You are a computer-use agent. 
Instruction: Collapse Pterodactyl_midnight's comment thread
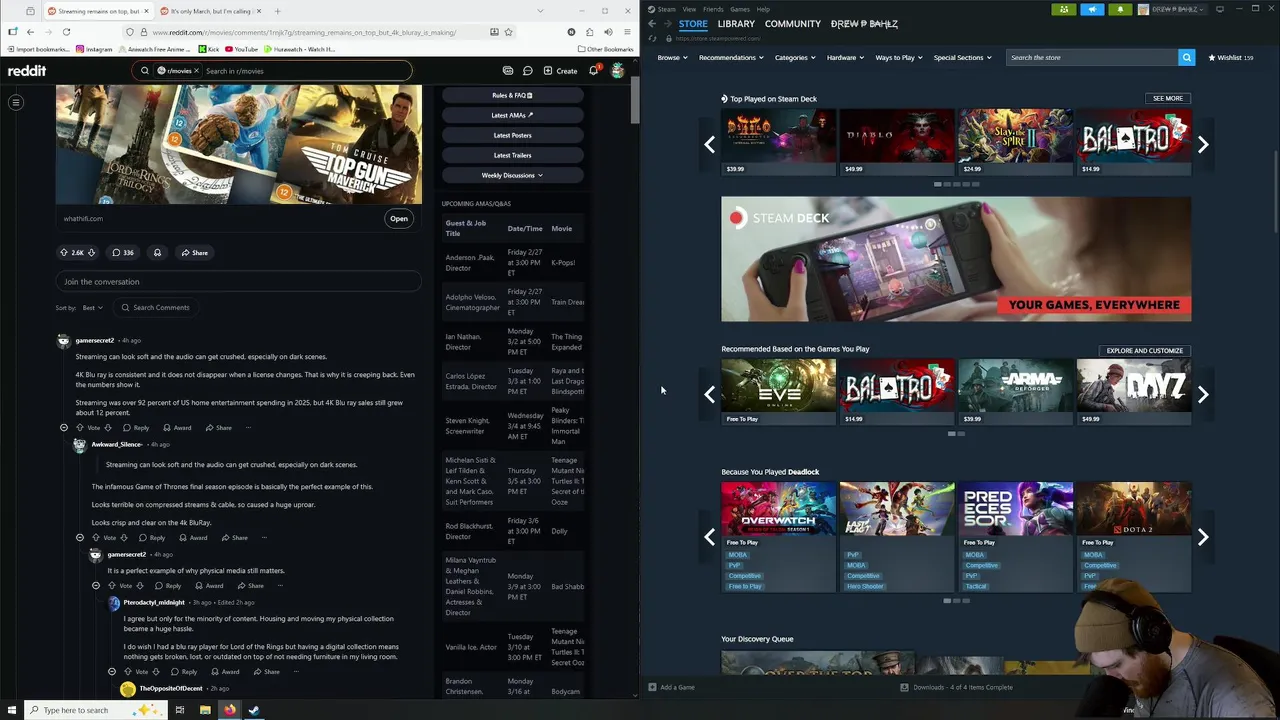pos(112,672)
